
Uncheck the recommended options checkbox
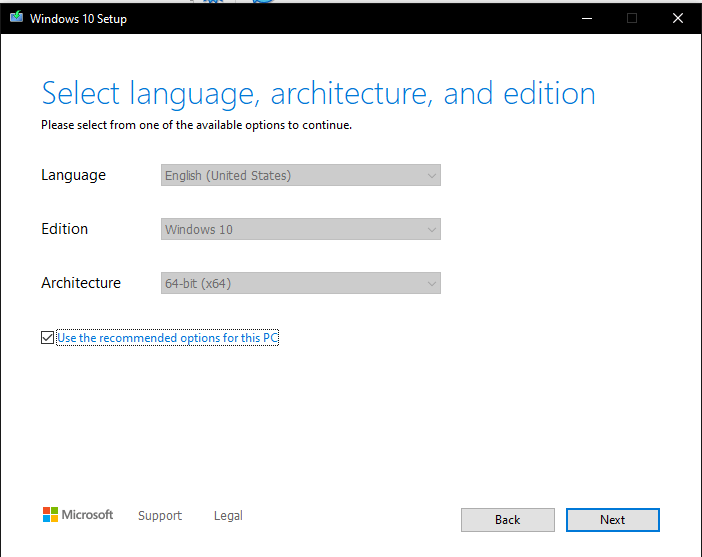click(x=47, y=338)
